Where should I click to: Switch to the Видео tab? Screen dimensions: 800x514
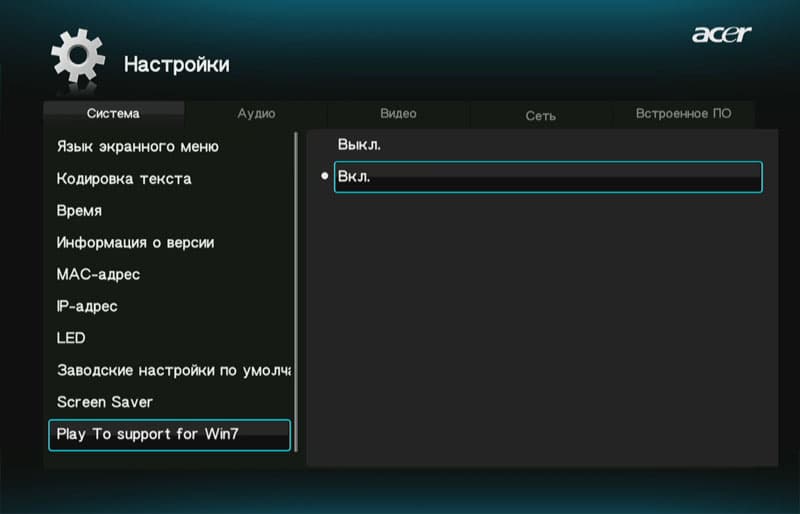398,114
